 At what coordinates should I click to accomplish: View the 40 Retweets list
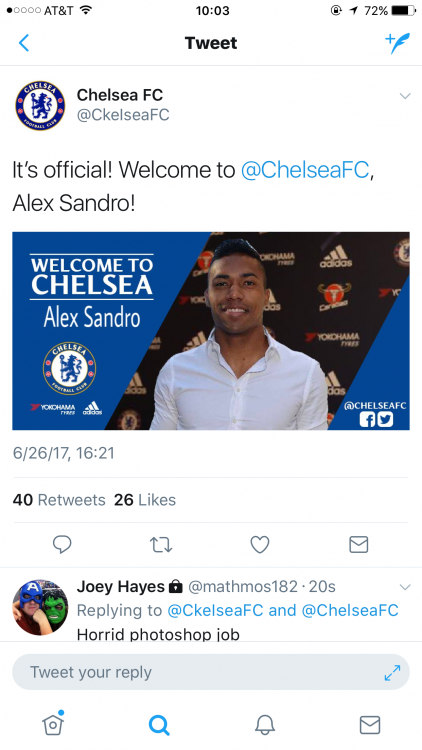pos(59,500)
